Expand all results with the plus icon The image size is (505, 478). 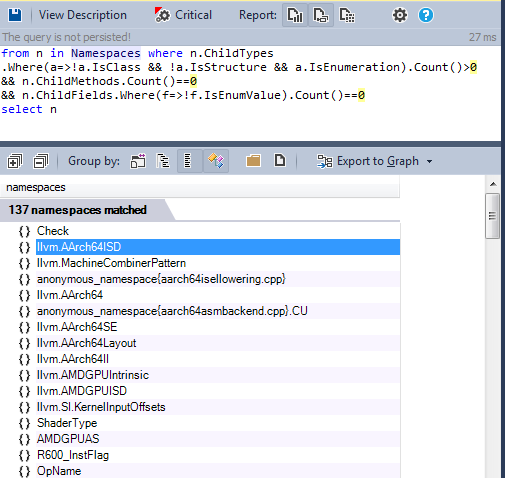[x=15, y=162]
